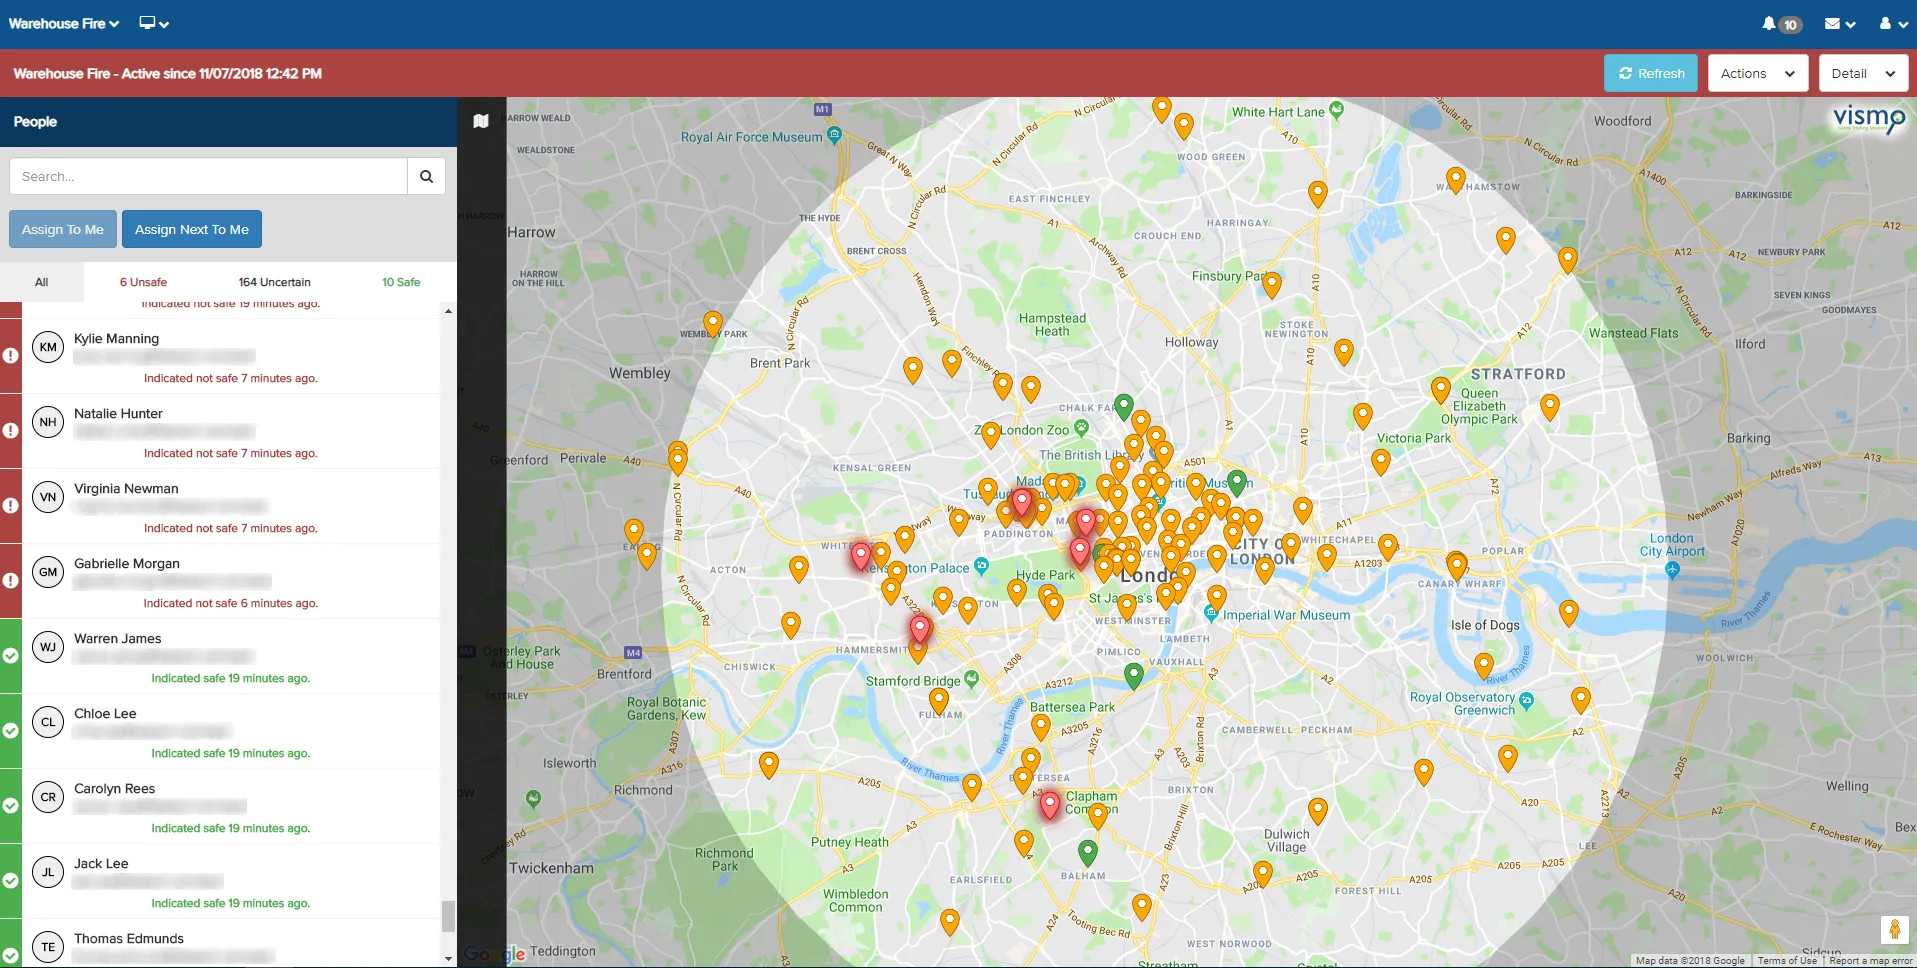Click the search magnifier icon
Image resolution: width=1917 pixels, height=968 pixels.
point(425,176)
